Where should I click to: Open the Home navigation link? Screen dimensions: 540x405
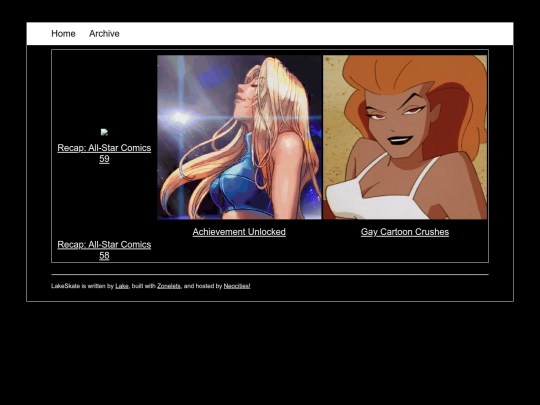(63, 34)
